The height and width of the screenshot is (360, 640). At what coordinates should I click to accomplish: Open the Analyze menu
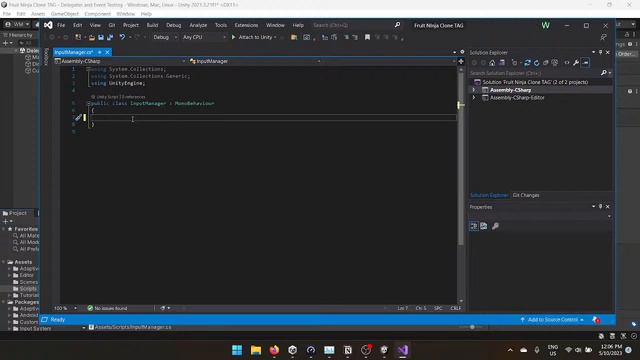[x=198, y=25]
